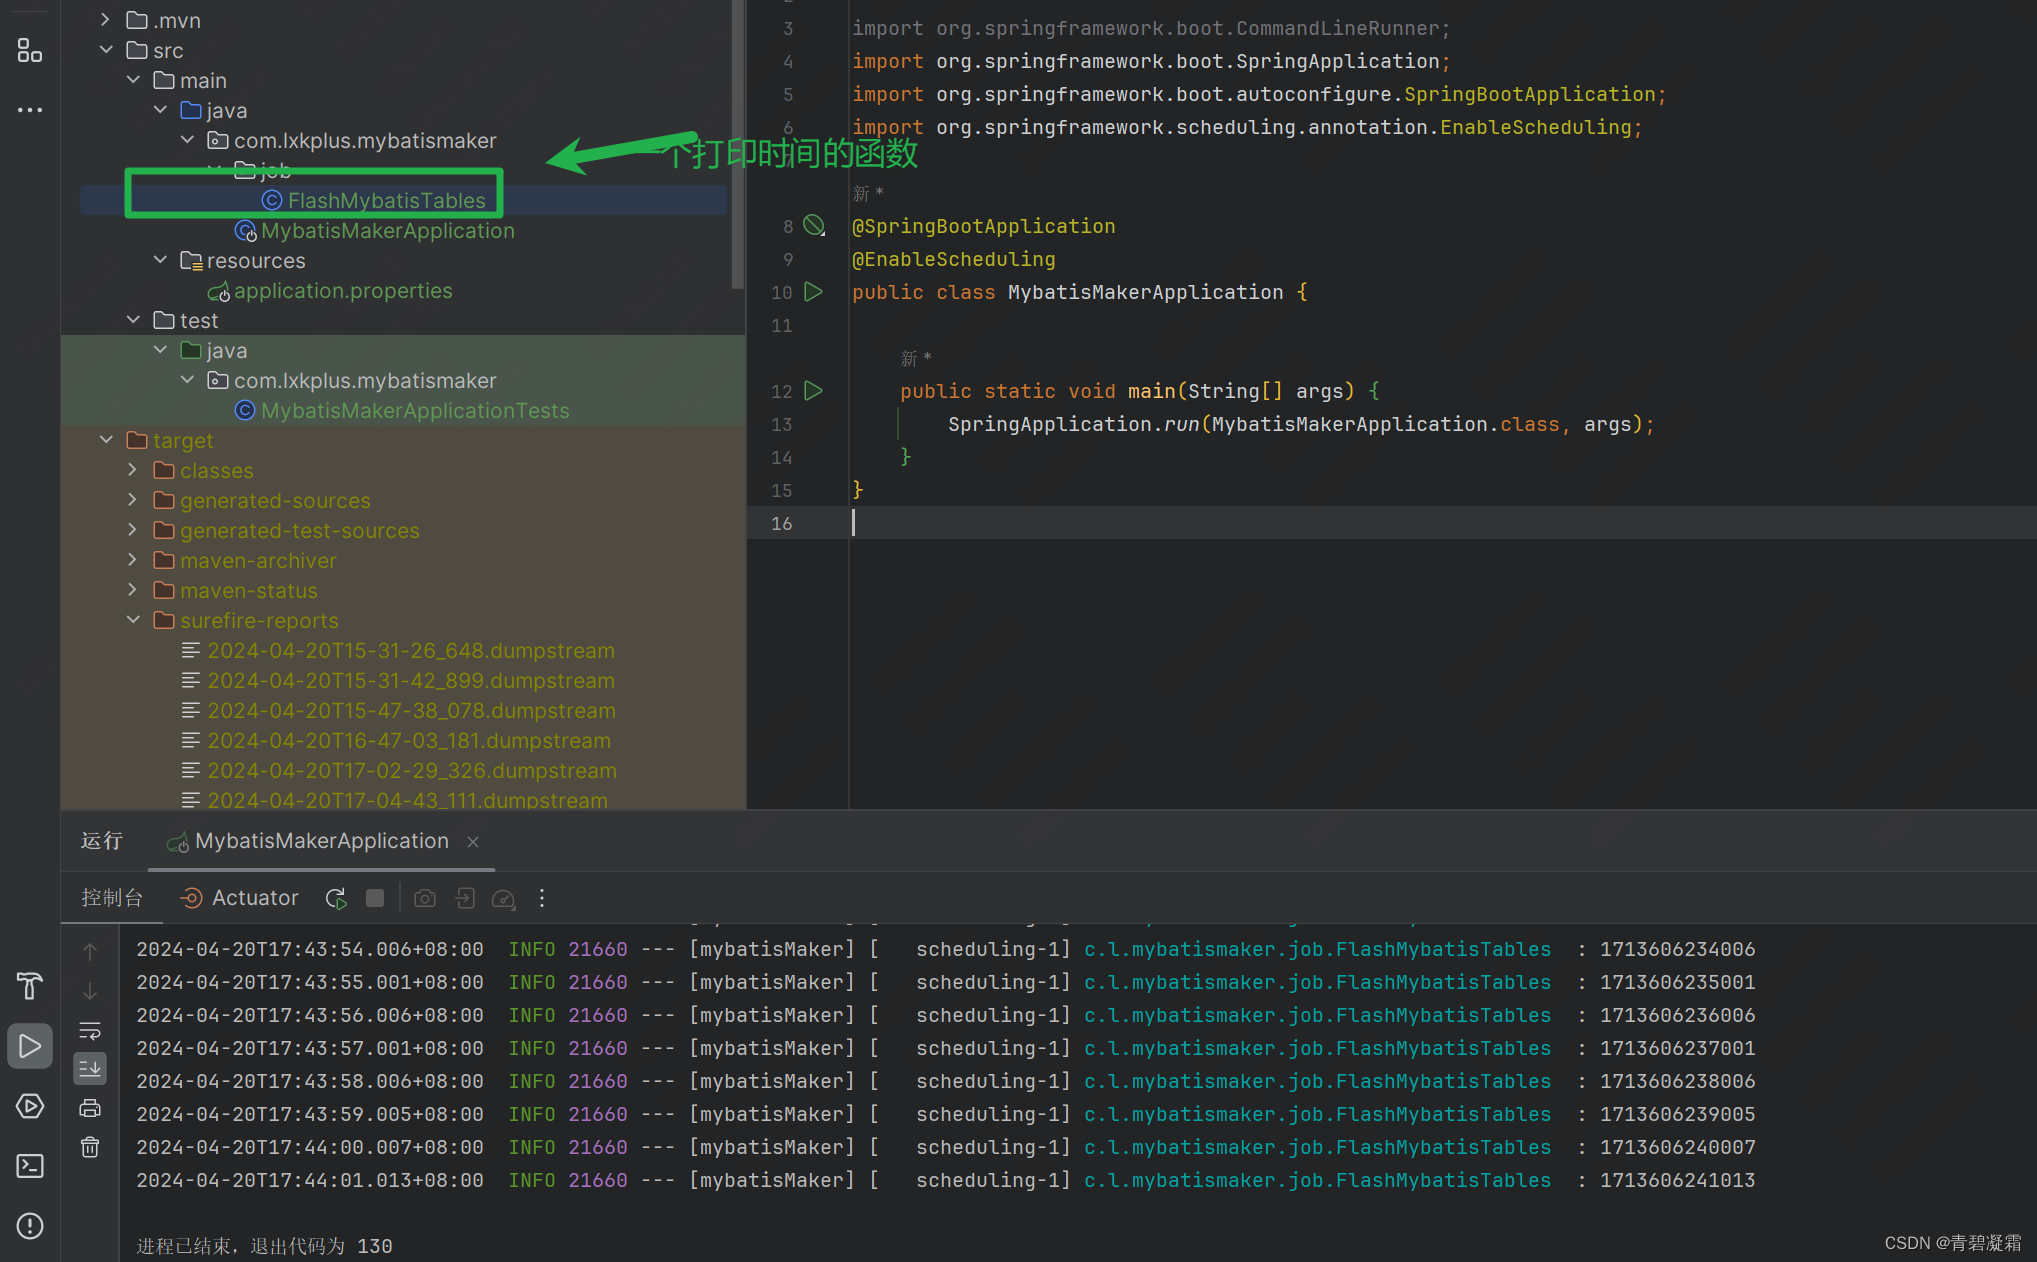Click 1713606240007 value in console

1678,1147
